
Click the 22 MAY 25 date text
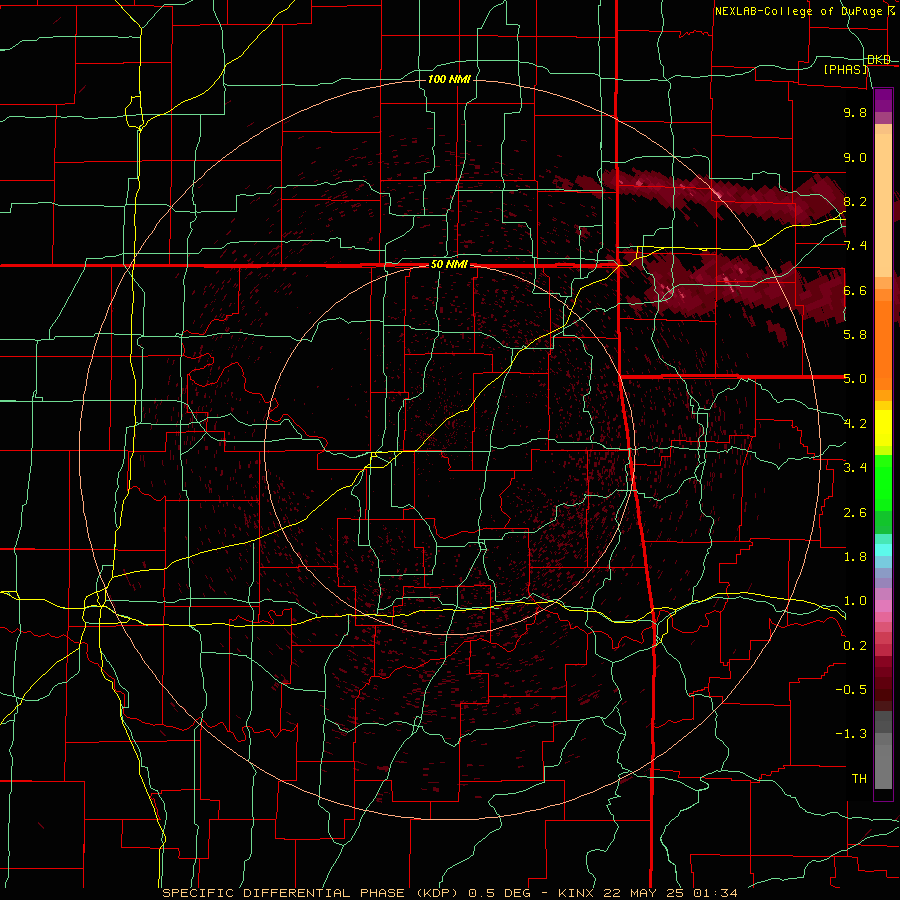click(x=641, y=893)
